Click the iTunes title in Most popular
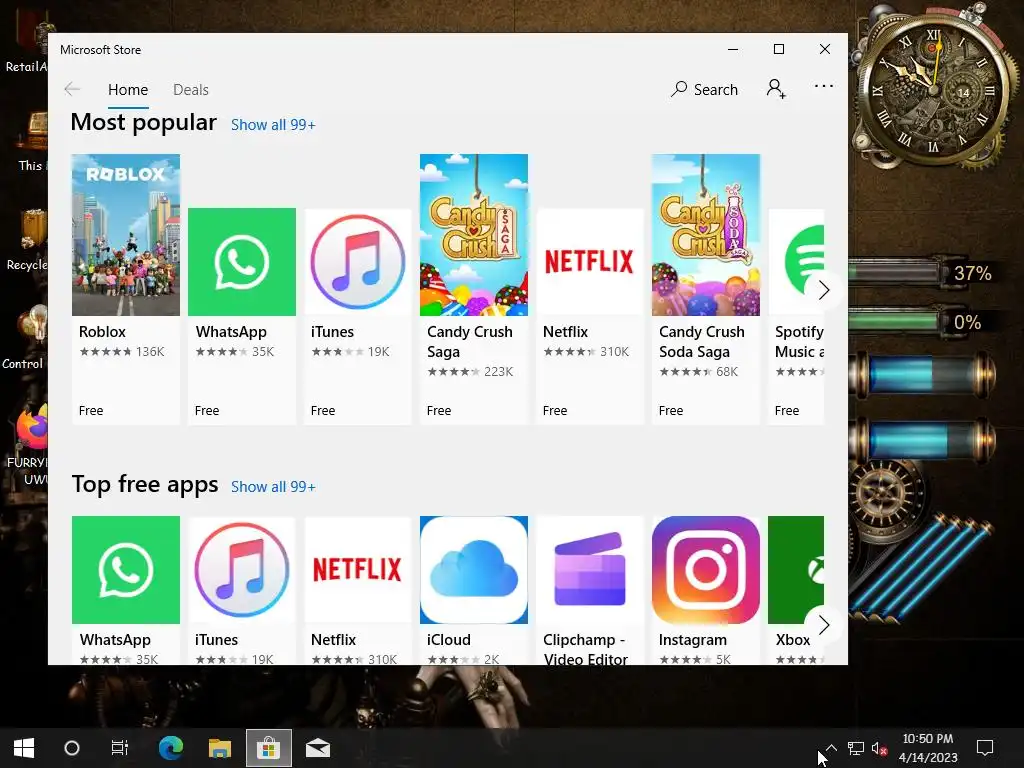Screen dimensions: 1024x768 click(332, 332)
